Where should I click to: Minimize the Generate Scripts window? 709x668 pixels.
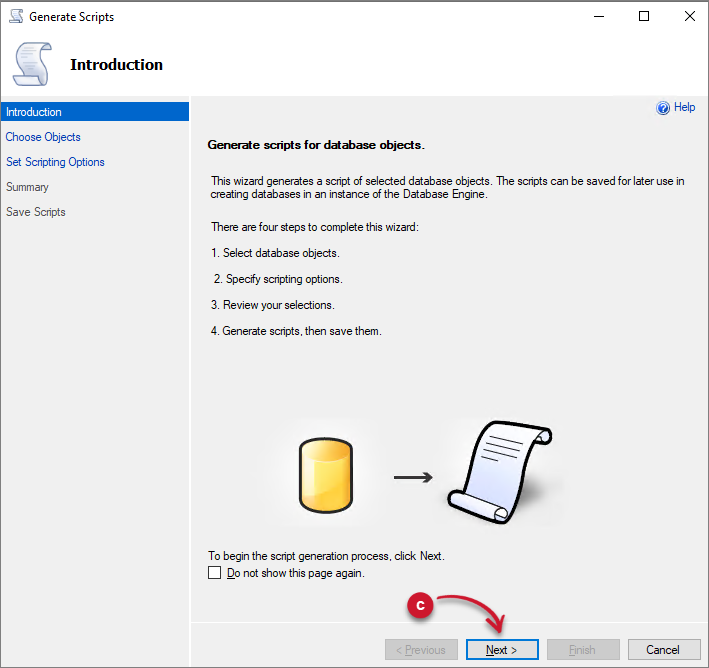pyautogui.click(x=599, y=17)
